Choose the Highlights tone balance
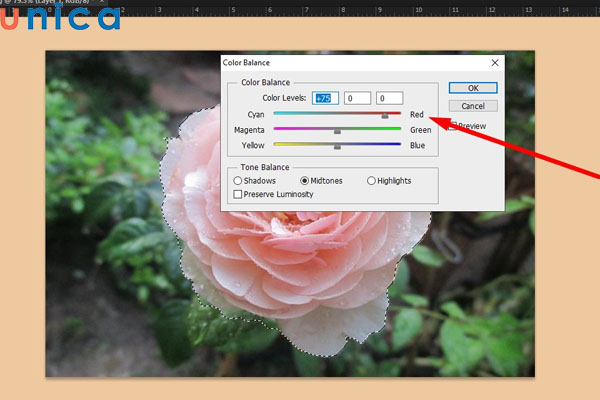The width and height of the screenshot is (600, 400). (x=371, y=181)
